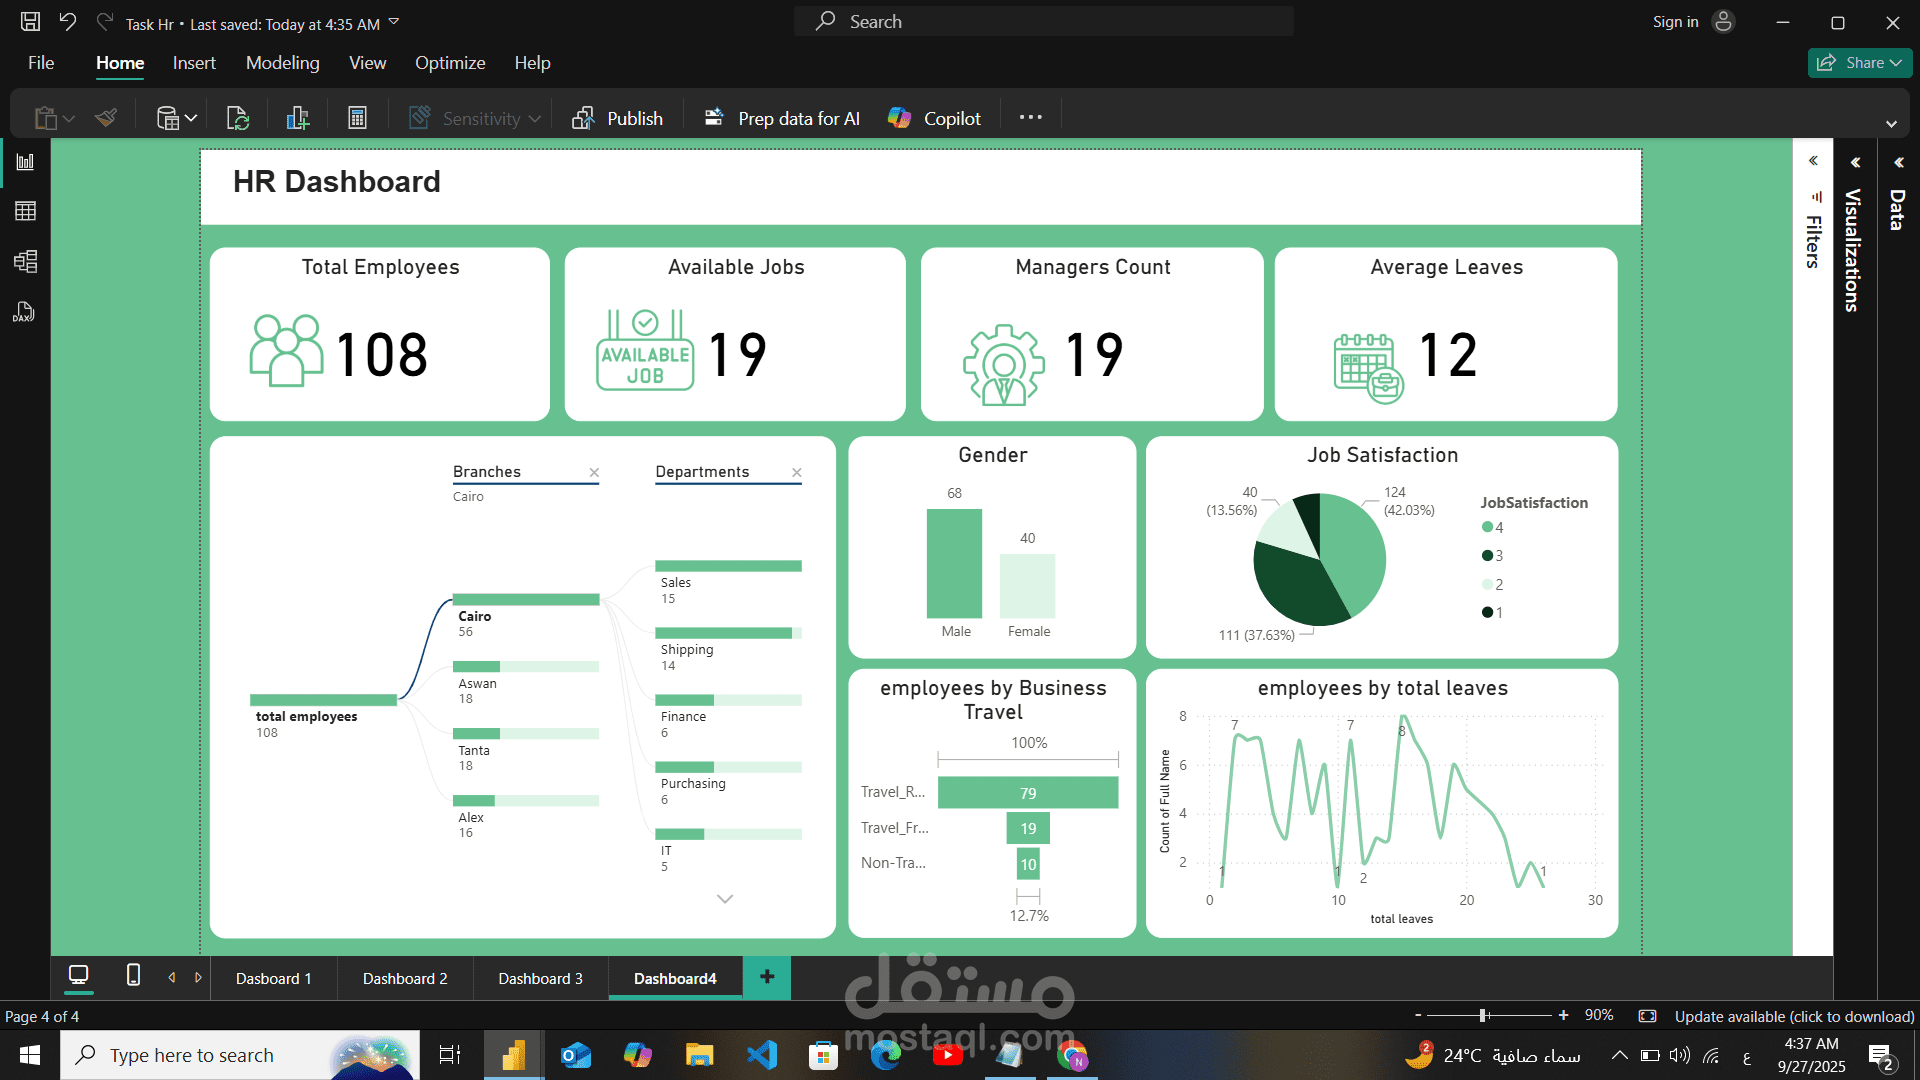Open the Modeling ribbon tab
The width and height of the screenshot is (1920, 1080).
[282, 62]
